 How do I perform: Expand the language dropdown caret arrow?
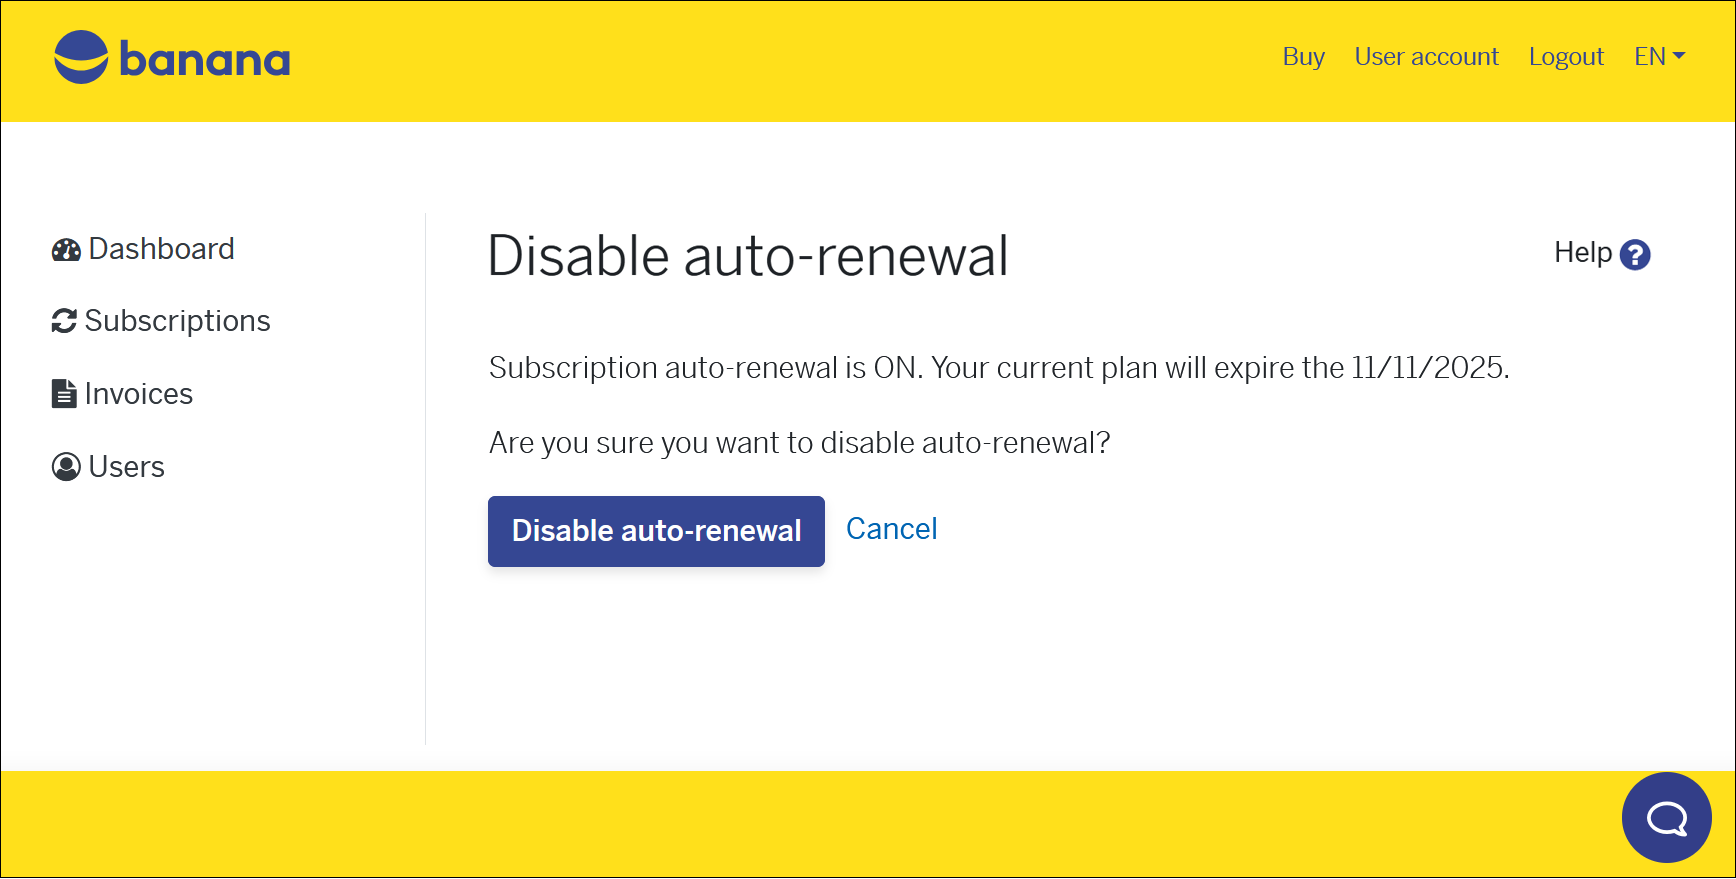point(1679,56)
